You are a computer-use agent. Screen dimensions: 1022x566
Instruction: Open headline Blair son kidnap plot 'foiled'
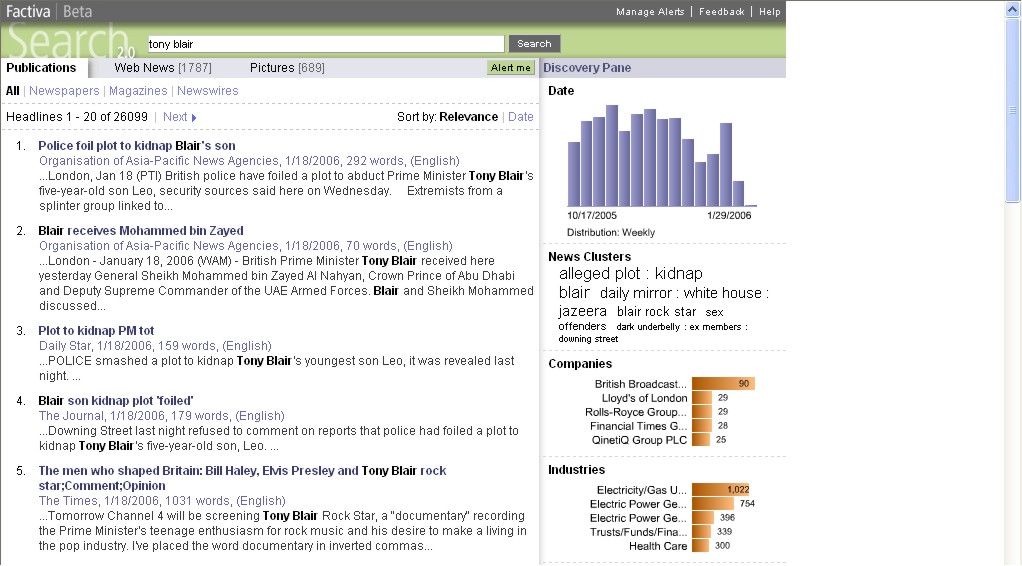click(x=116, y=401)
